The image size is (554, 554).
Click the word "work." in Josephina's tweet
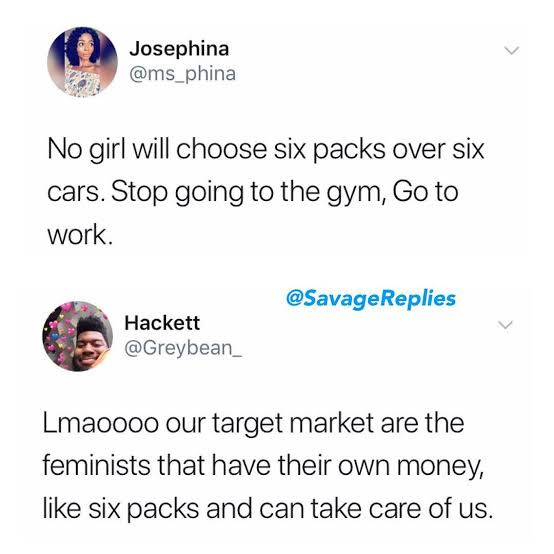point(80,235)
